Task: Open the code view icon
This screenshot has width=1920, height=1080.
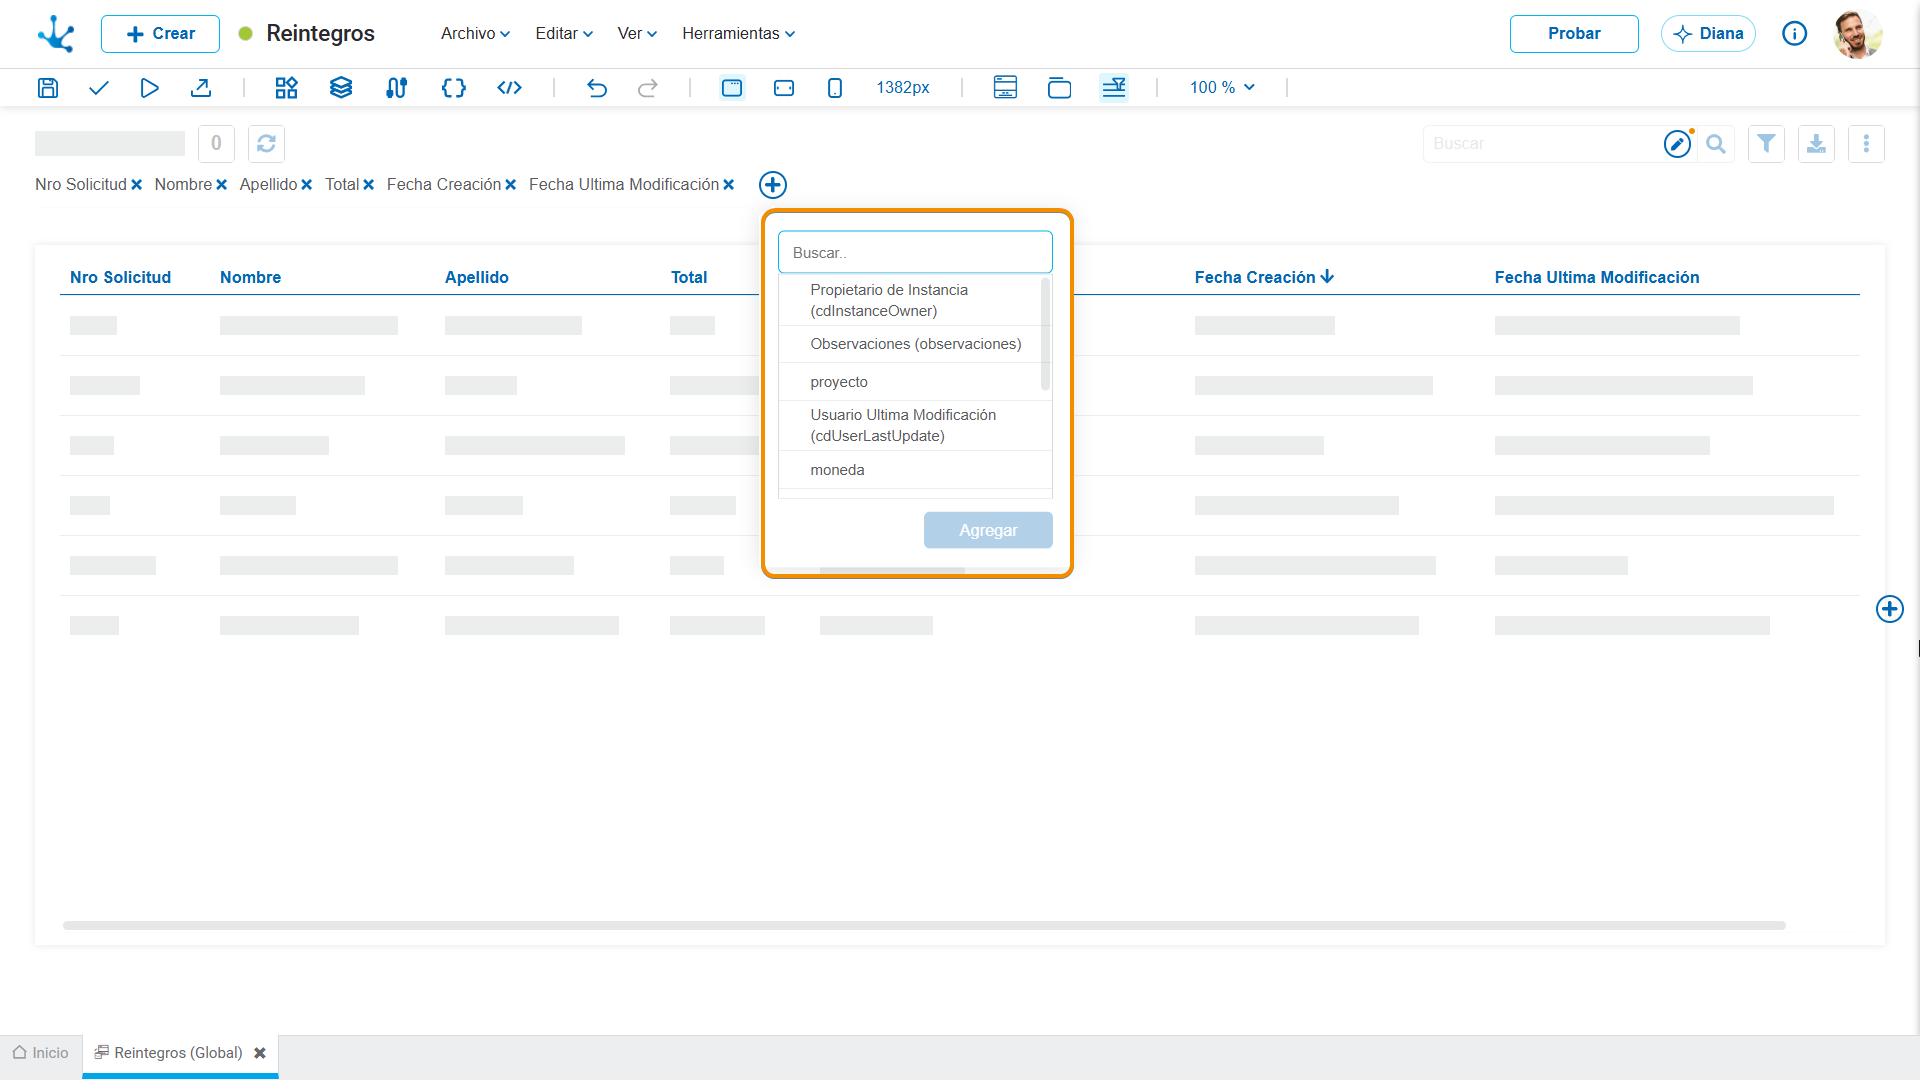Action: [509, 88]
